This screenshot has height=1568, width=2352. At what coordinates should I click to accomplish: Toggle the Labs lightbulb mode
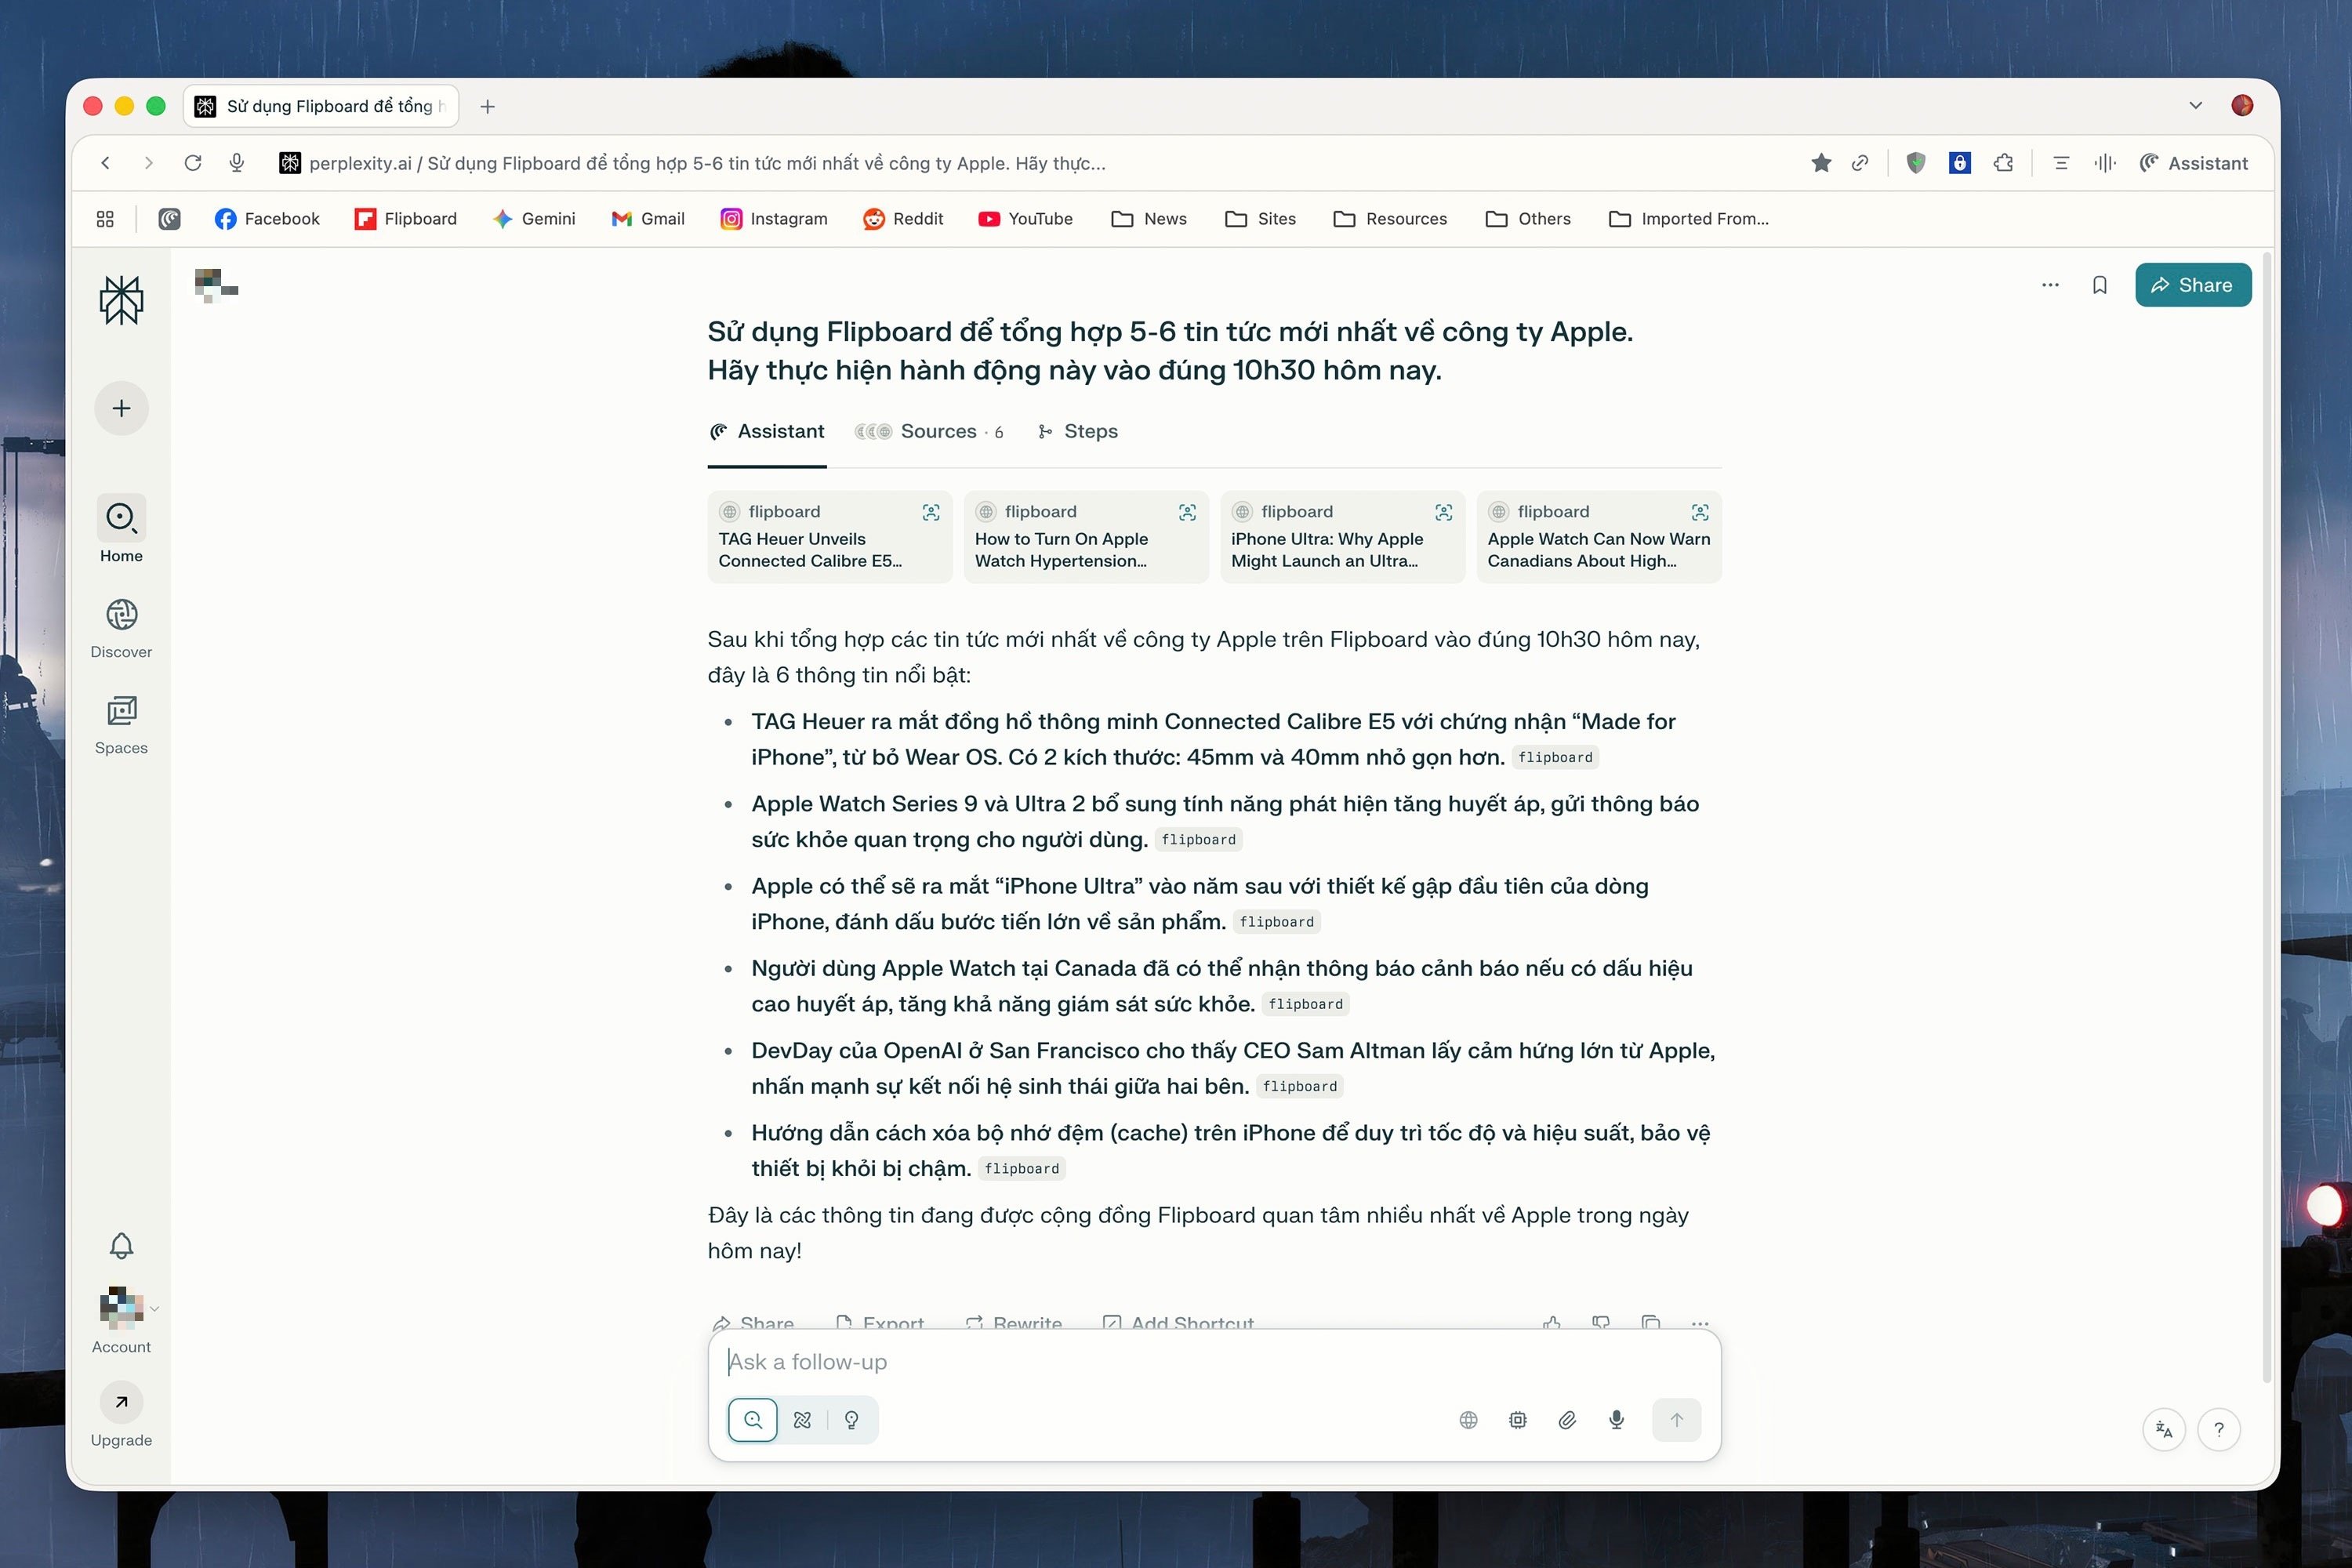point(851,1419)
